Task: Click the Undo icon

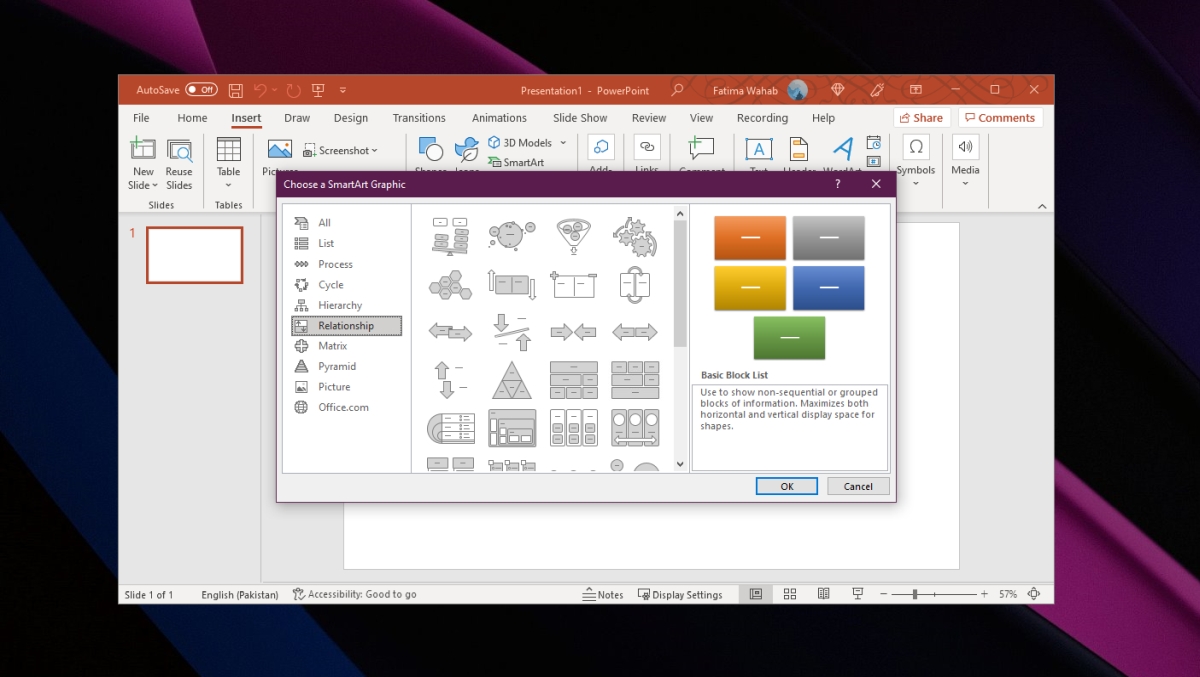Action: (x=261, y=90)
